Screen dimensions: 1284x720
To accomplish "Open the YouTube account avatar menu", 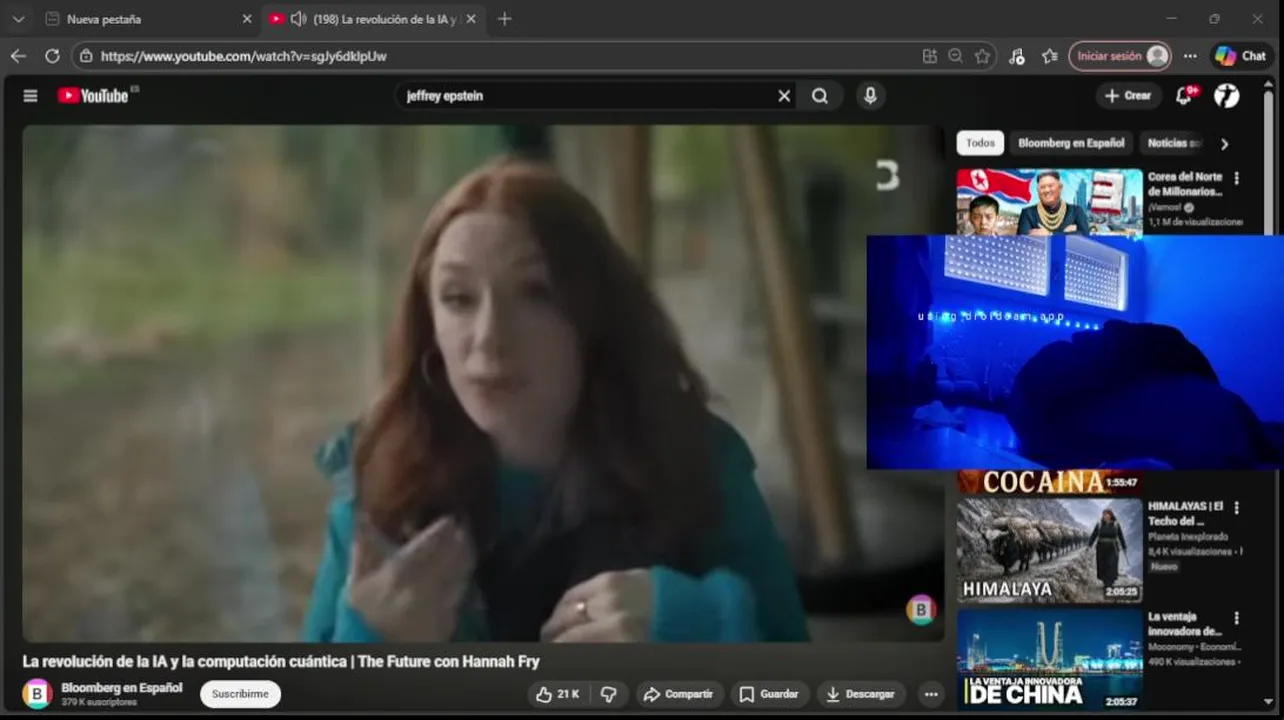I will click(1227, 96).
